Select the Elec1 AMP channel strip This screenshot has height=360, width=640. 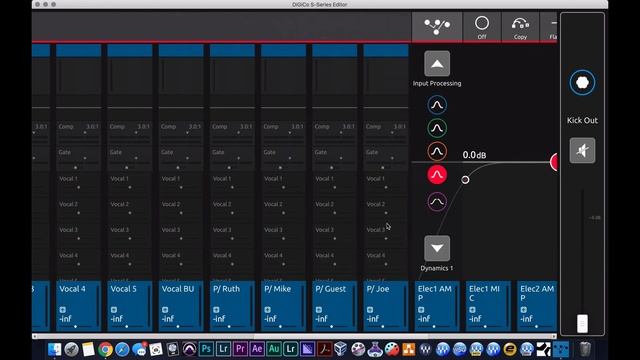pos(437,306)
